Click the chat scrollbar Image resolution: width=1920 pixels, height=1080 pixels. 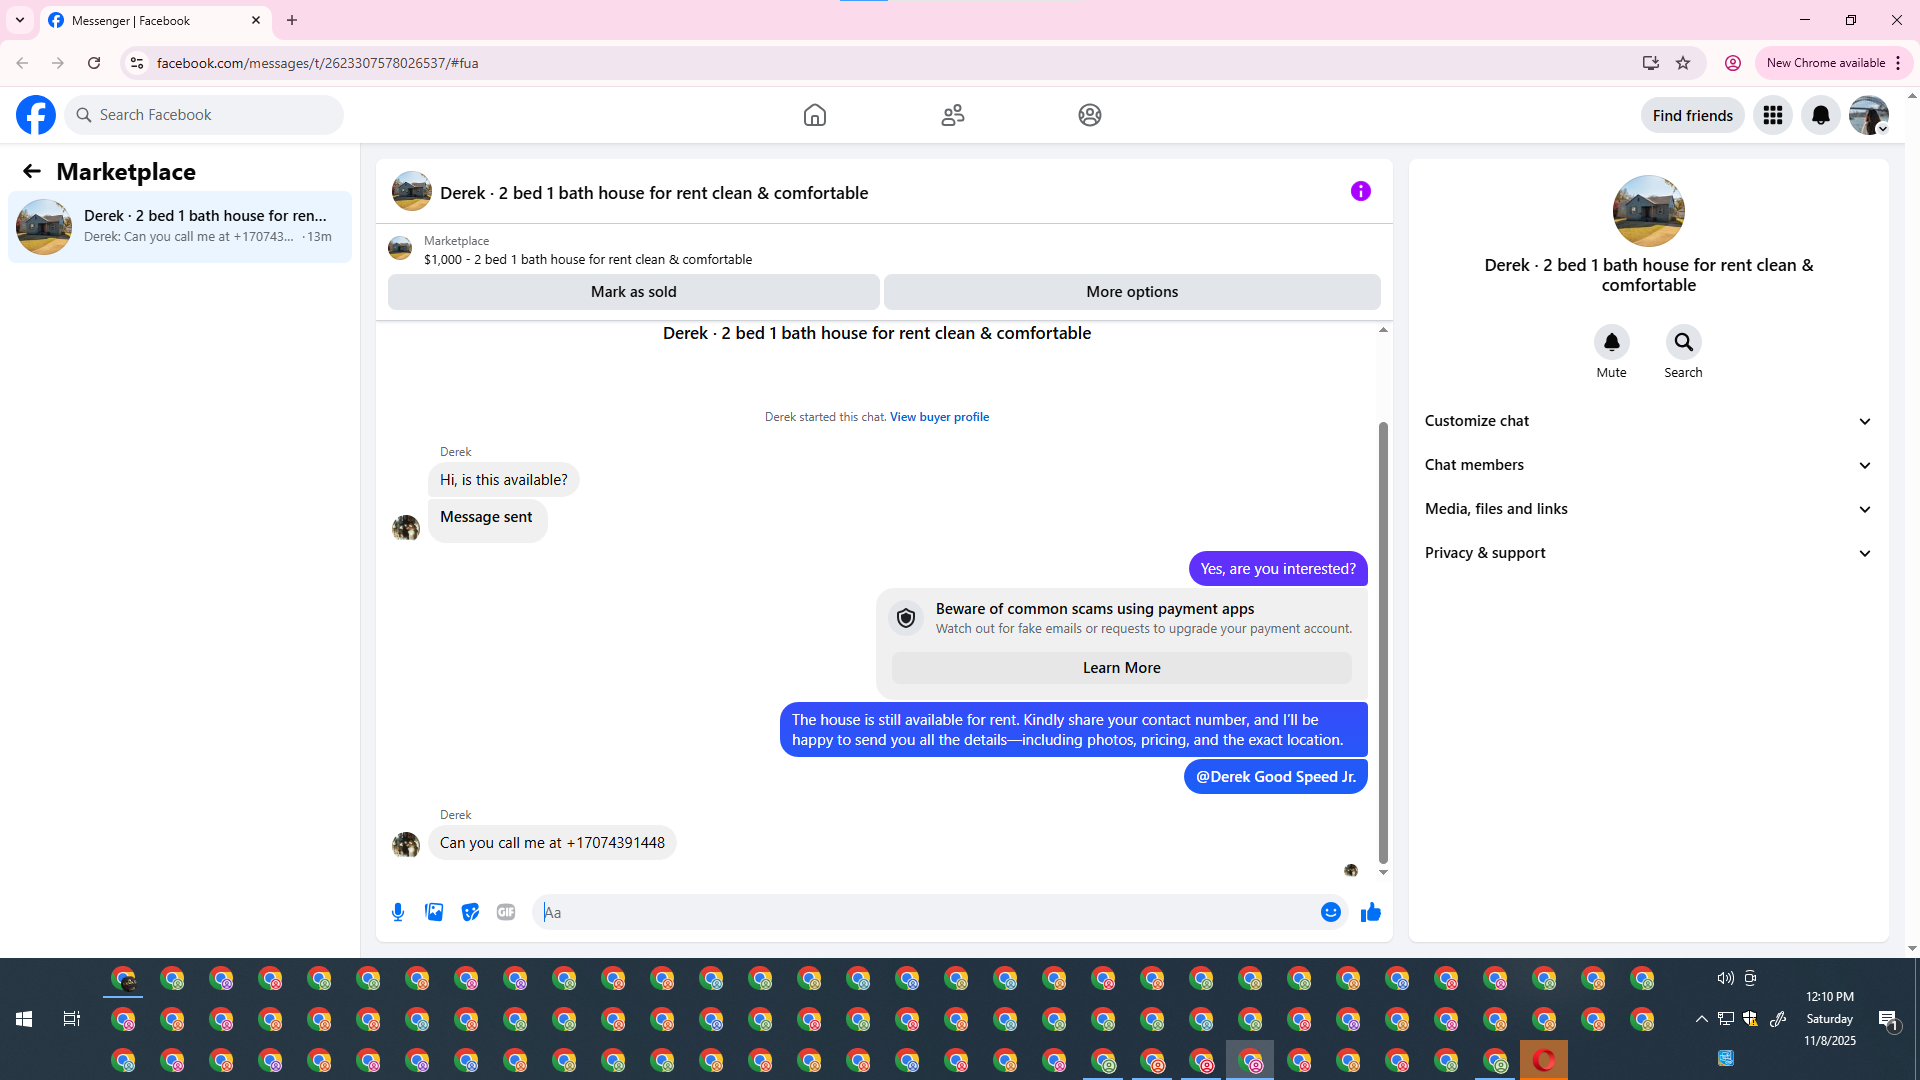(1383, 640)
